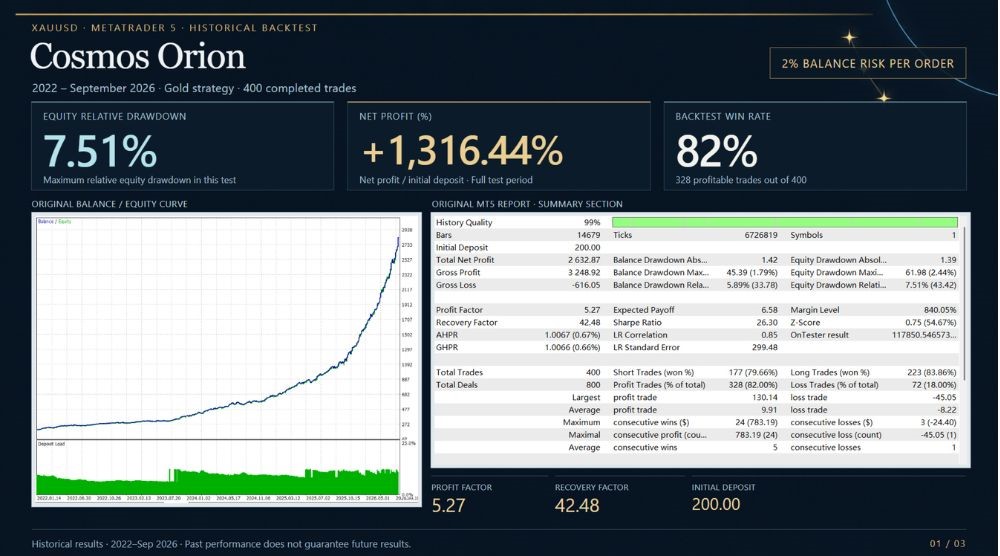Image resolution: width=1000 pixels, height=556 pixels.
Task: Click Equity Drawdown Relative value 7.51% (43.42)
Action: click(x=930, y=285)
